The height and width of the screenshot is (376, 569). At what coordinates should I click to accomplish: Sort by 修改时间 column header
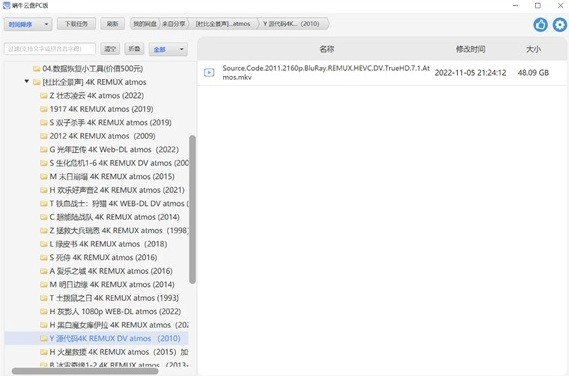click(x=470, y=49)
